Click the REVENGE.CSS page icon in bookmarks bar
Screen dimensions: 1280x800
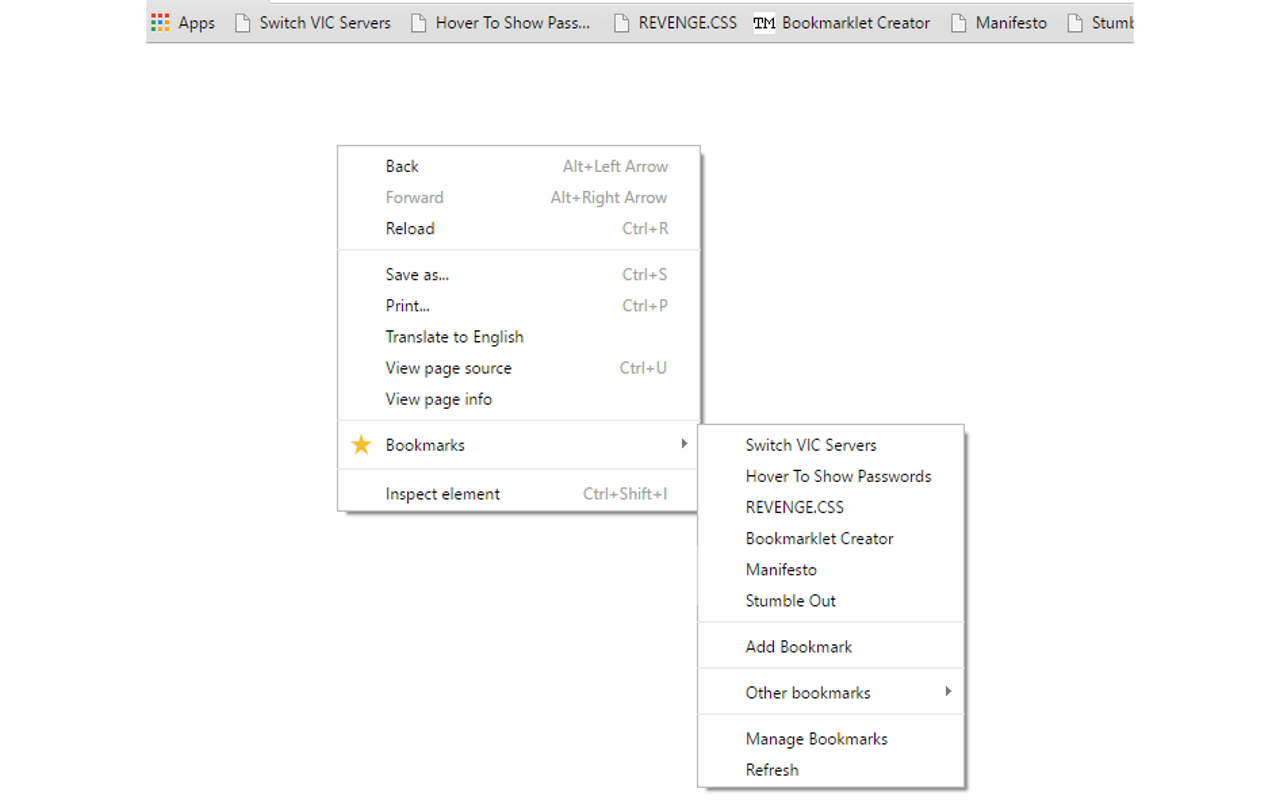pos(621,22)
